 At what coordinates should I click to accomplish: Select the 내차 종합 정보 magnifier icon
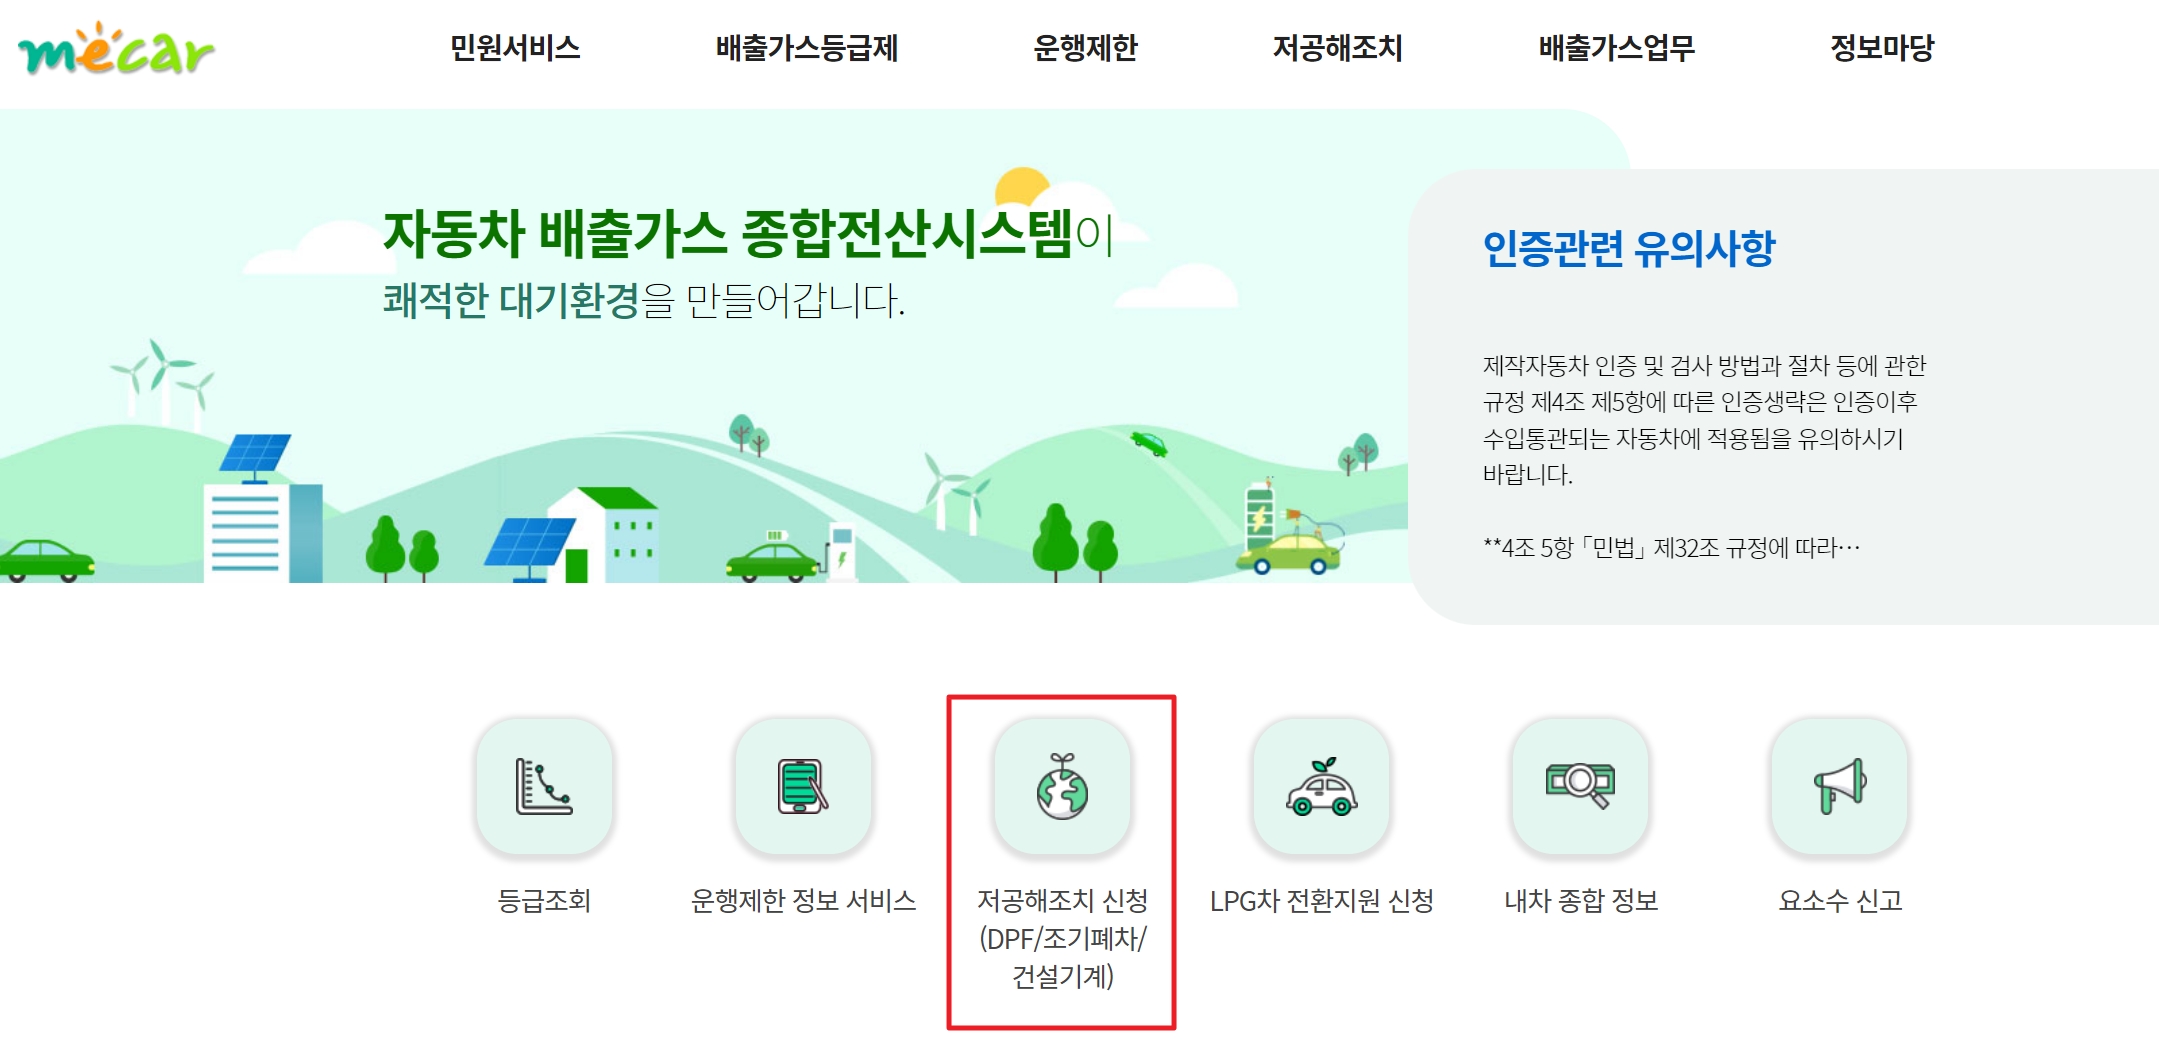tap(1580, 786)
